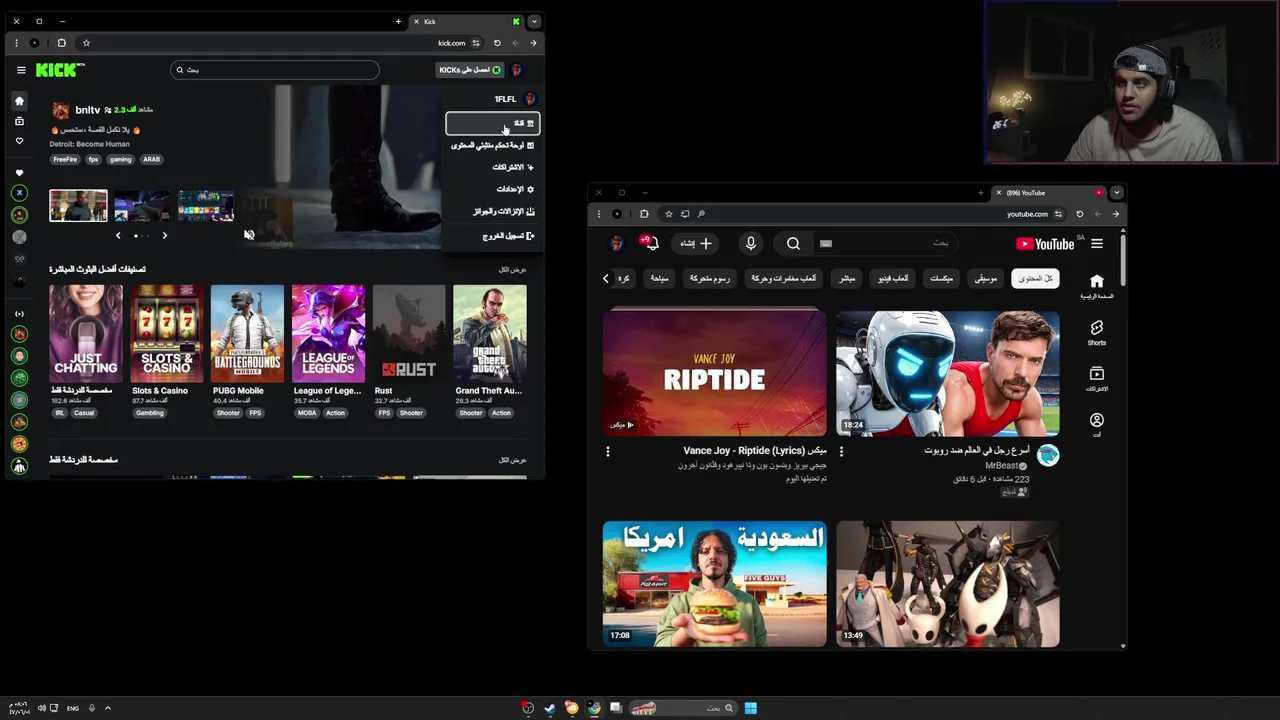Image resolution: width=1280 pixels, height=720 pixels.
Task: Open YouTube notifications bell
Action: (x=651, y=243)
